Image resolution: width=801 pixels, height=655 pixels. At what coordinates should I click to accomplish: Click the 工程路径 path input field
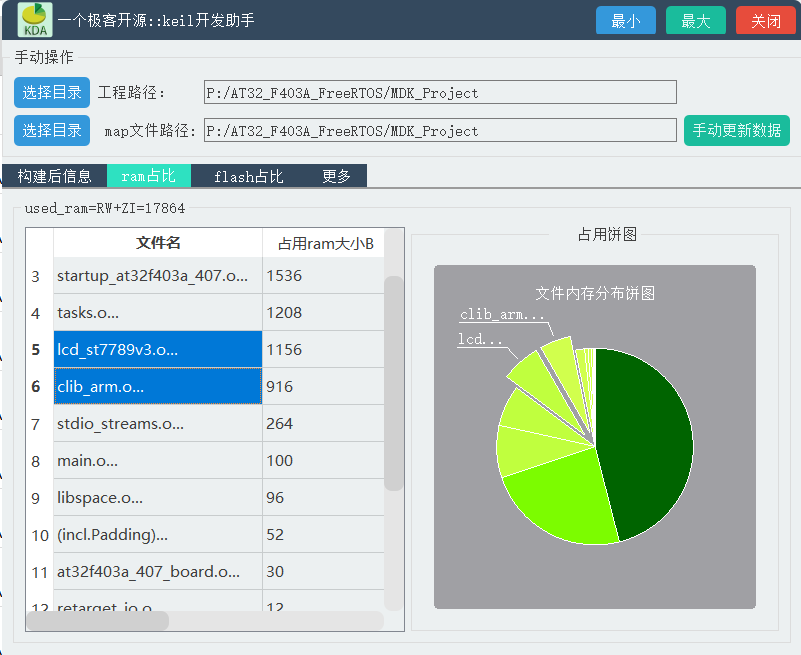pyautogui.click(x=440, y=92)
